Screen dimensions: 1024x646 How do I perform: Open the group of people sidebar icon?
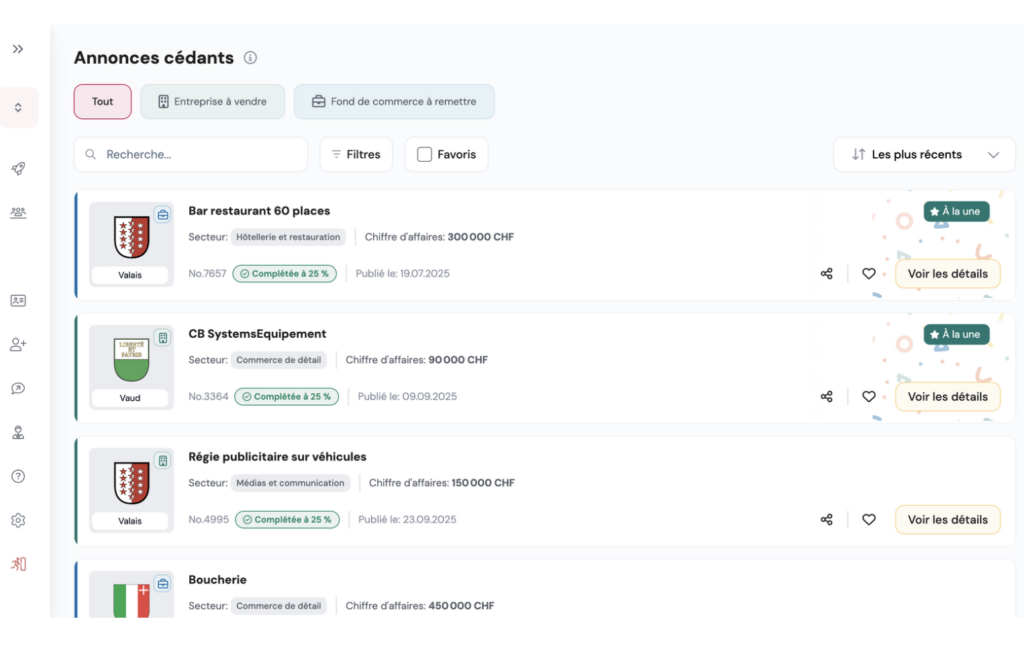(18, 213)
